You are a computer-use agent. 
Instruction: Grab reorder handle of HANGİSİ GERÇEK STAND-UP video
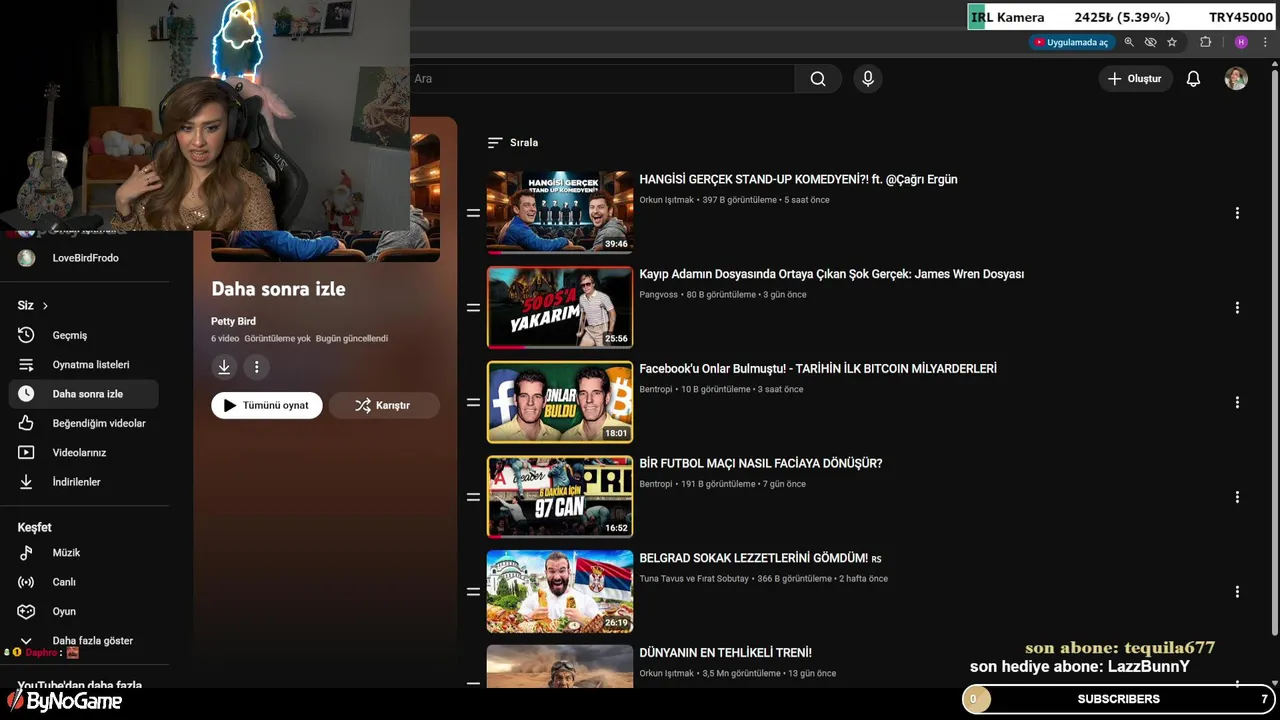pyautogui.click(x=473, y=213)
